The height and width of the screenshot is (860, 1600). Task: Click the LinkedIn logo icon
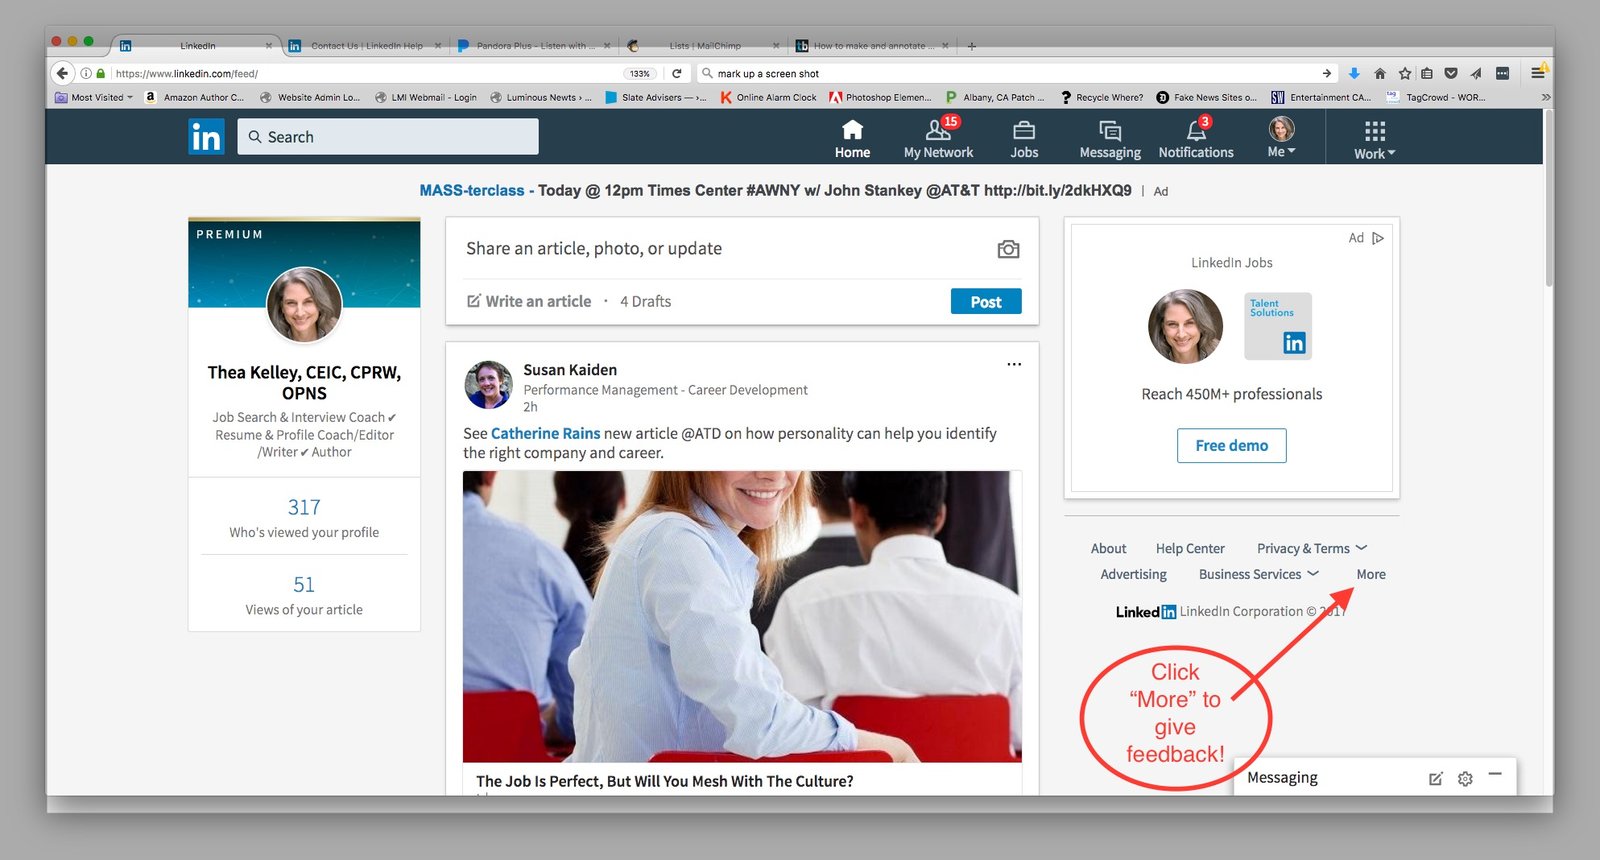coord(206,136)
